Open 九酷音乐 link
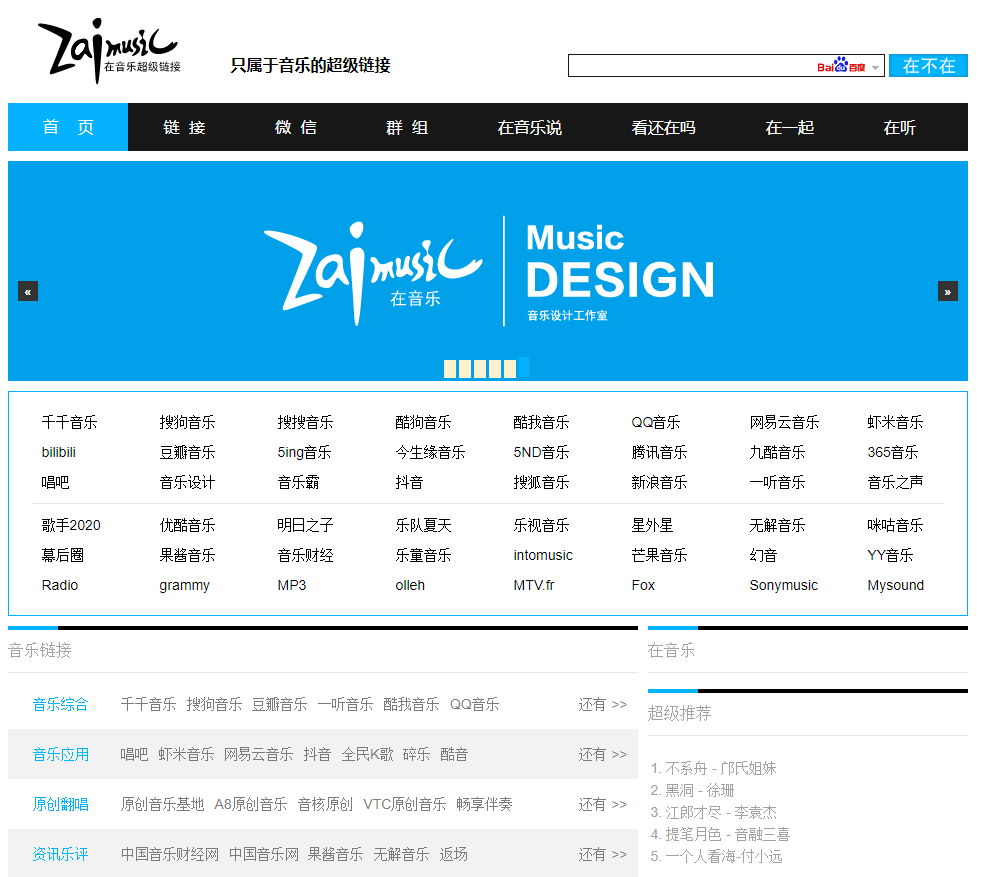The height and width of the screenshot is (877, 986). pos(777,453)
